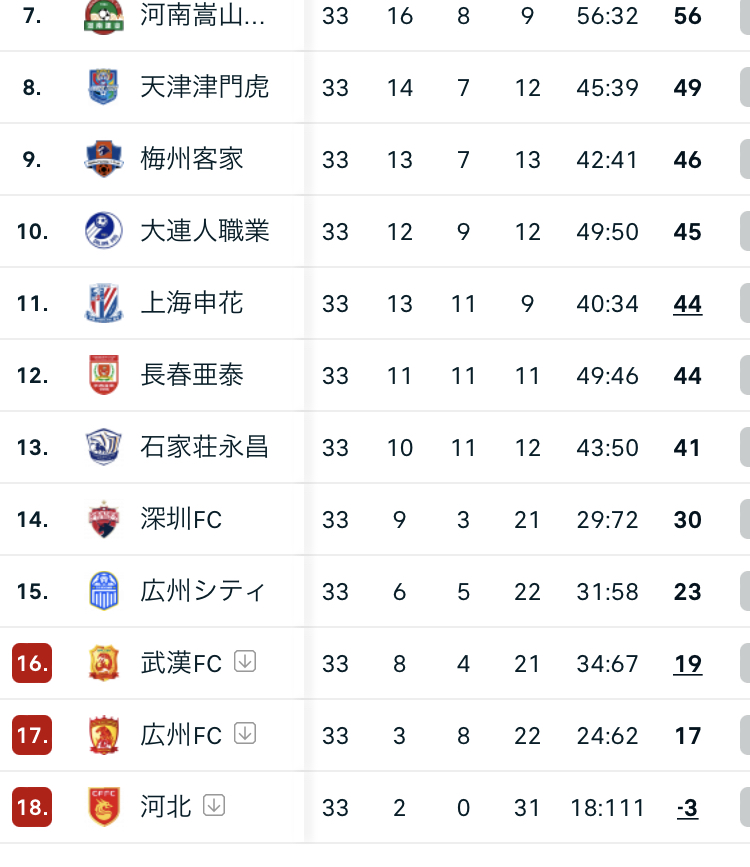Click relegation arrow icon next to 武漢FC
The image size is (750, 867).
click(x=245, y=661)
